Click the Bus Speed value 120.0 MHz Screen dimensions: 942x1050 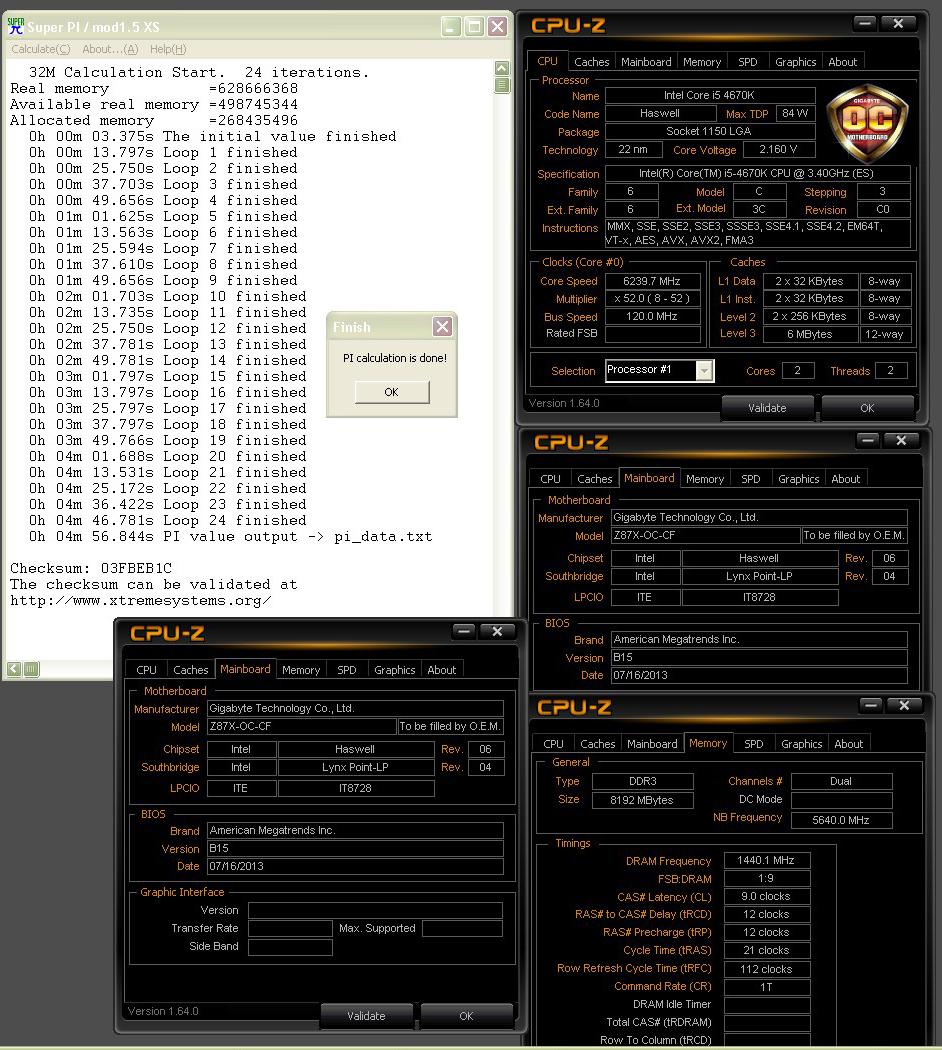click(x=651, y=316)
